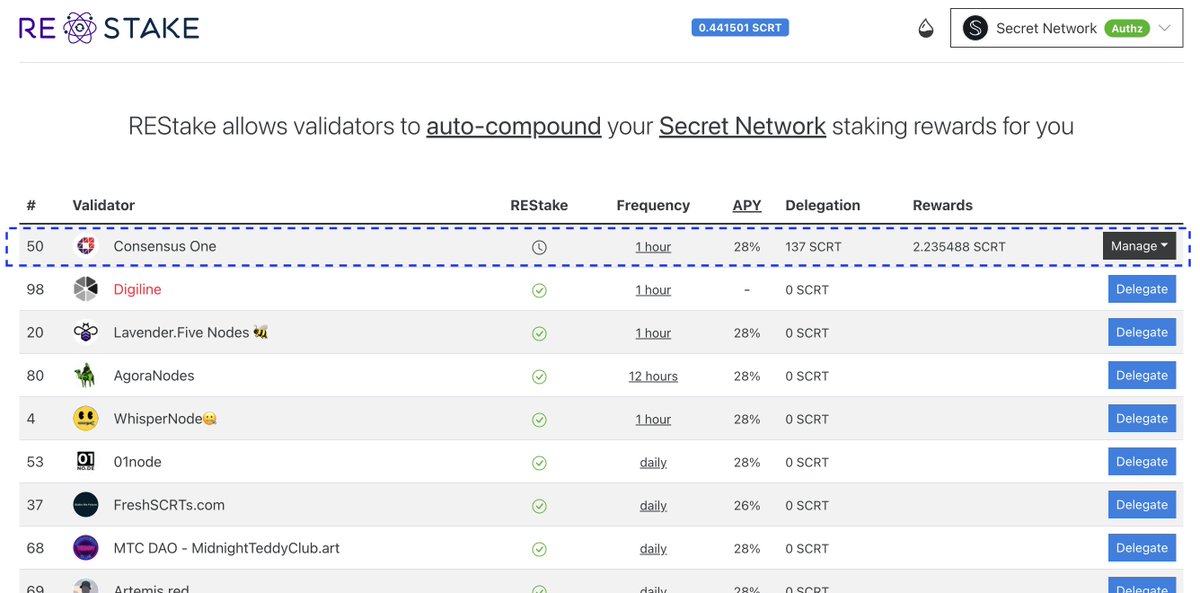Click the 12 hours frequency for AgoraNodes

coord(653,376)
